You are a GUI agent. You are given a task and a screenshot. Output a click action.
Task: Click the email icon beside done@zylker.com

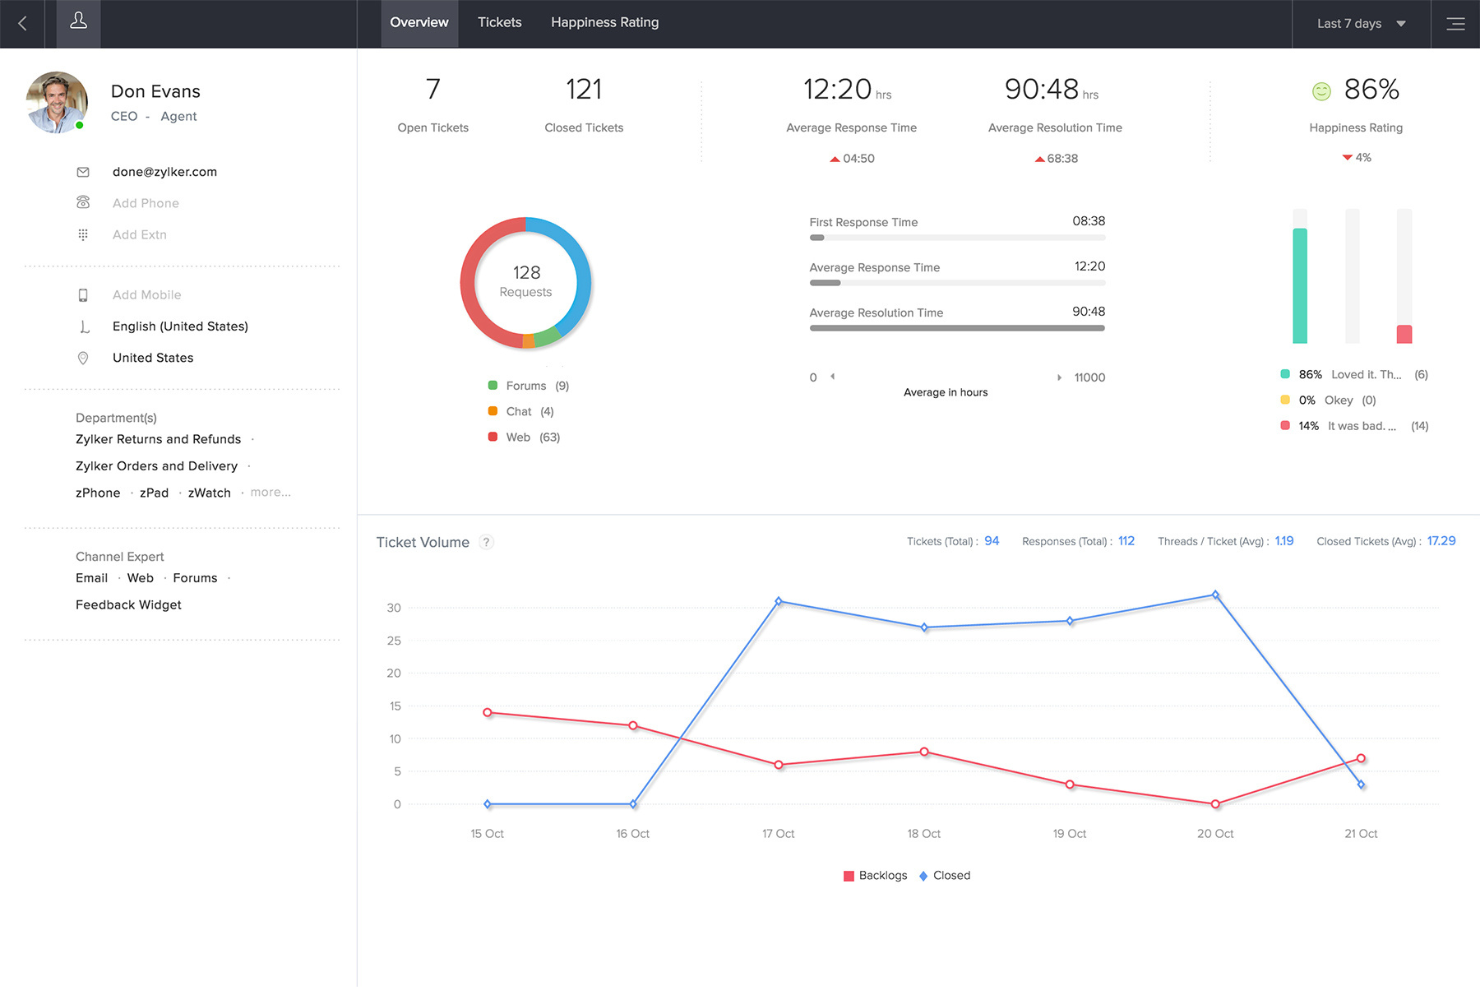[x=84, y=171]
